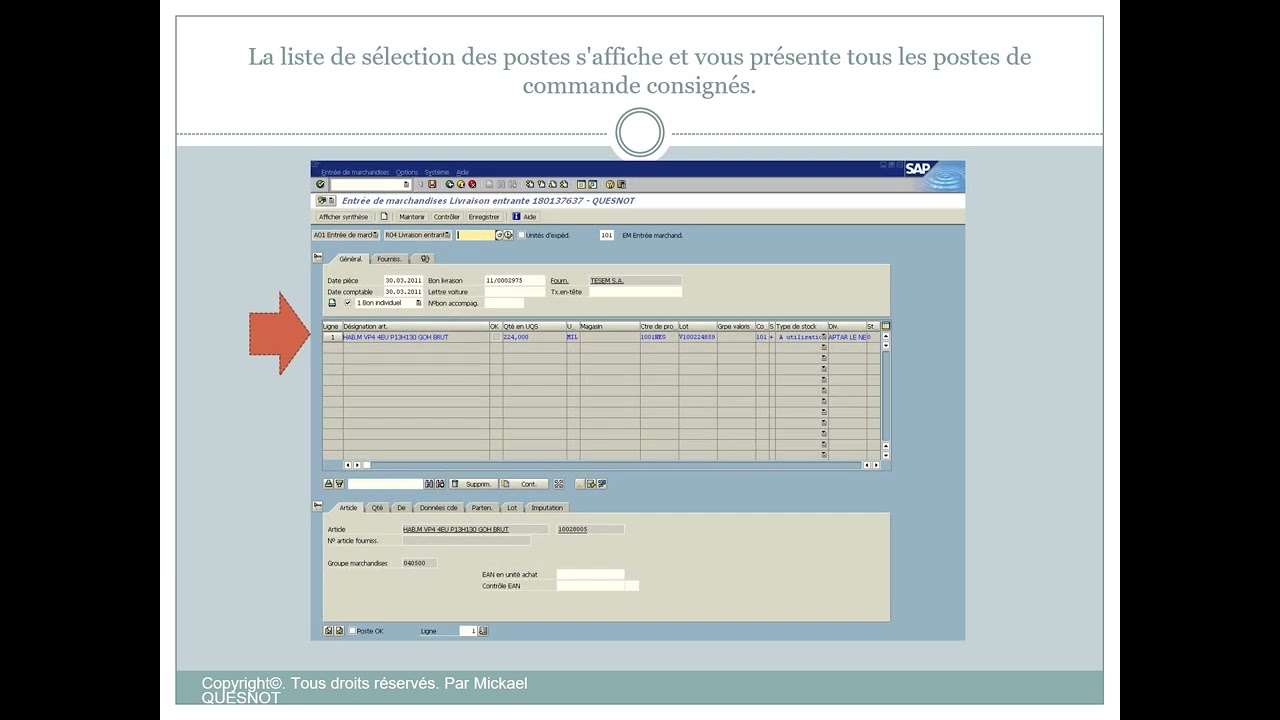Click the Aide info button
Viewport: 1280px width, 720px height.
524,217
